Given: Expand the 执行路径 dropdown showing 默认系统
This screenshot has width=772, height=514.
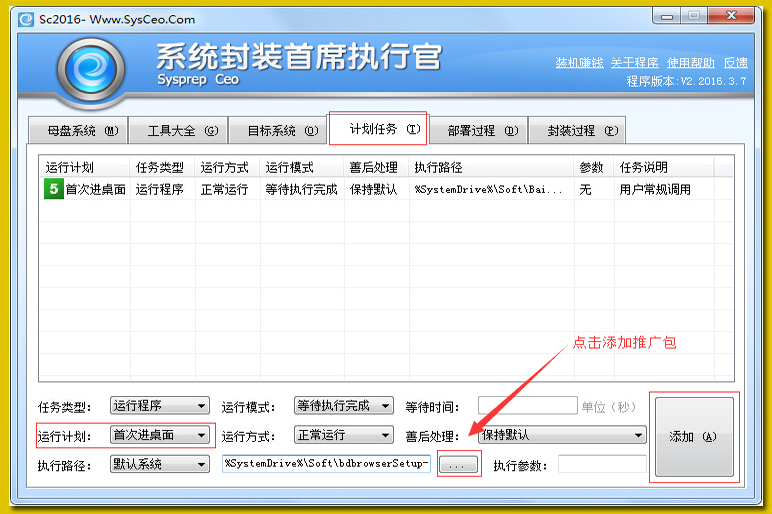Looking at the screenshot, I should tap(160, 464).
